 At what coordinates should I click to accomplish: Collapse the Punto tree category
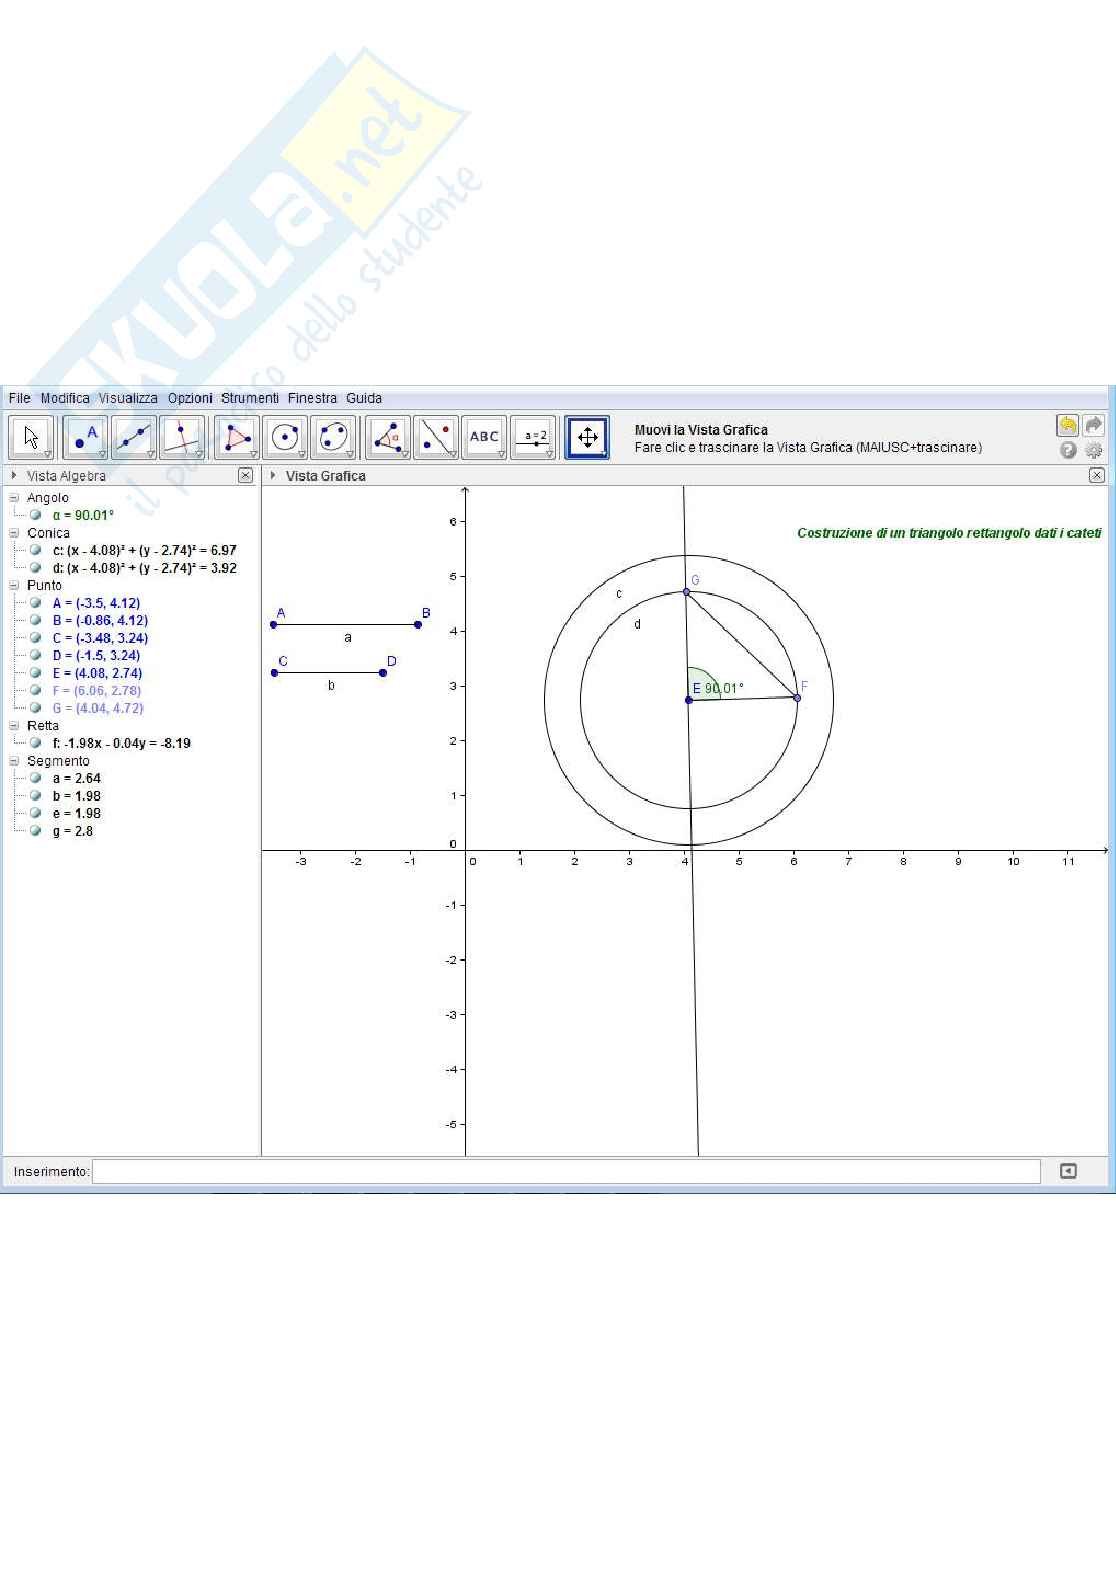pyautogui.click(x=14, y=585)
